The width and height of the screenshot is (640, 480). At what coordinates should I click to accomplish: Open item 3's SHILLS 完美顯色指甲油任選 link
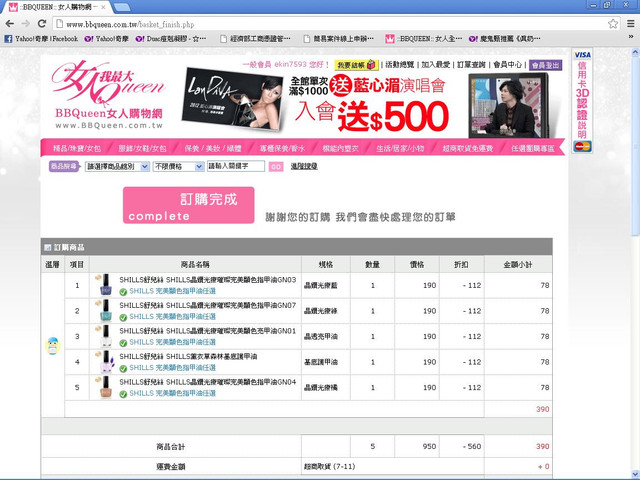point(172,342)
